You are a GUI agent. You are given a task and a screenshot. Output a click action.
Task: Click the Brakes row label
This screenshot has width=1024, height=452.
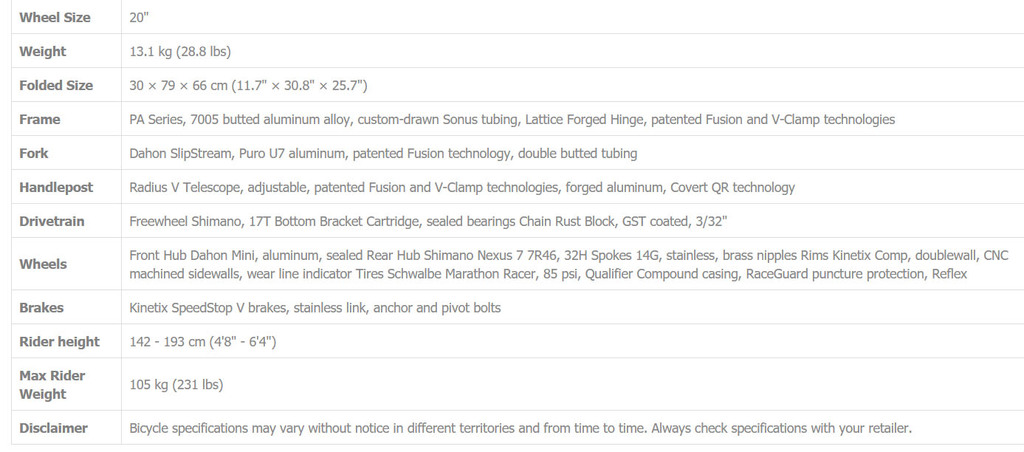[42, 308]
